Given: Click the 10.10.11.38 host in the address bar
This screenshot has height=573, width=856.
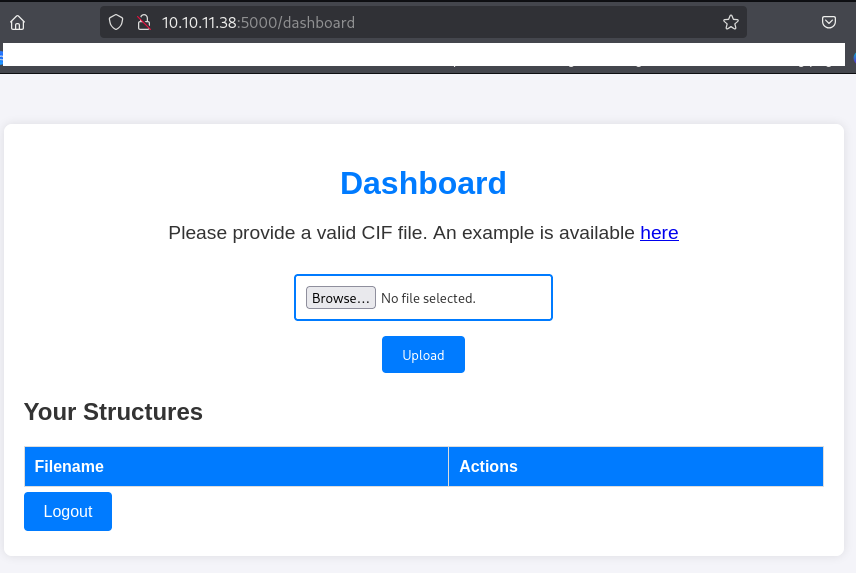Looking at the screenshot, I should pyautogui.click(x=199, y=22).
